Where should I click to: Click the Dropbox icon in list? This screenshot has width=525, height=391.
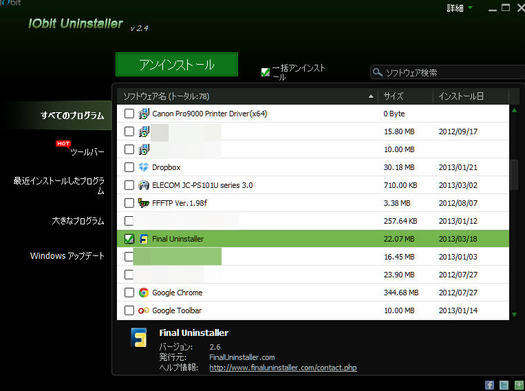(x=144, y=167)
